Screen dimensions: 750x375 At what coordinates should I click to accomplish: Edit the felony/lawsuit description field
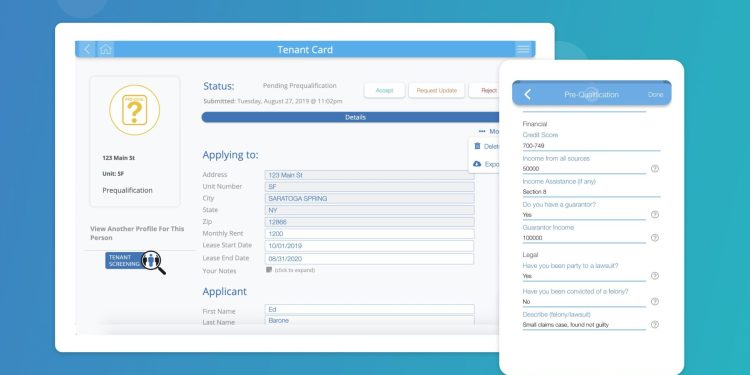pyautogui.click(x=584, y=325)
